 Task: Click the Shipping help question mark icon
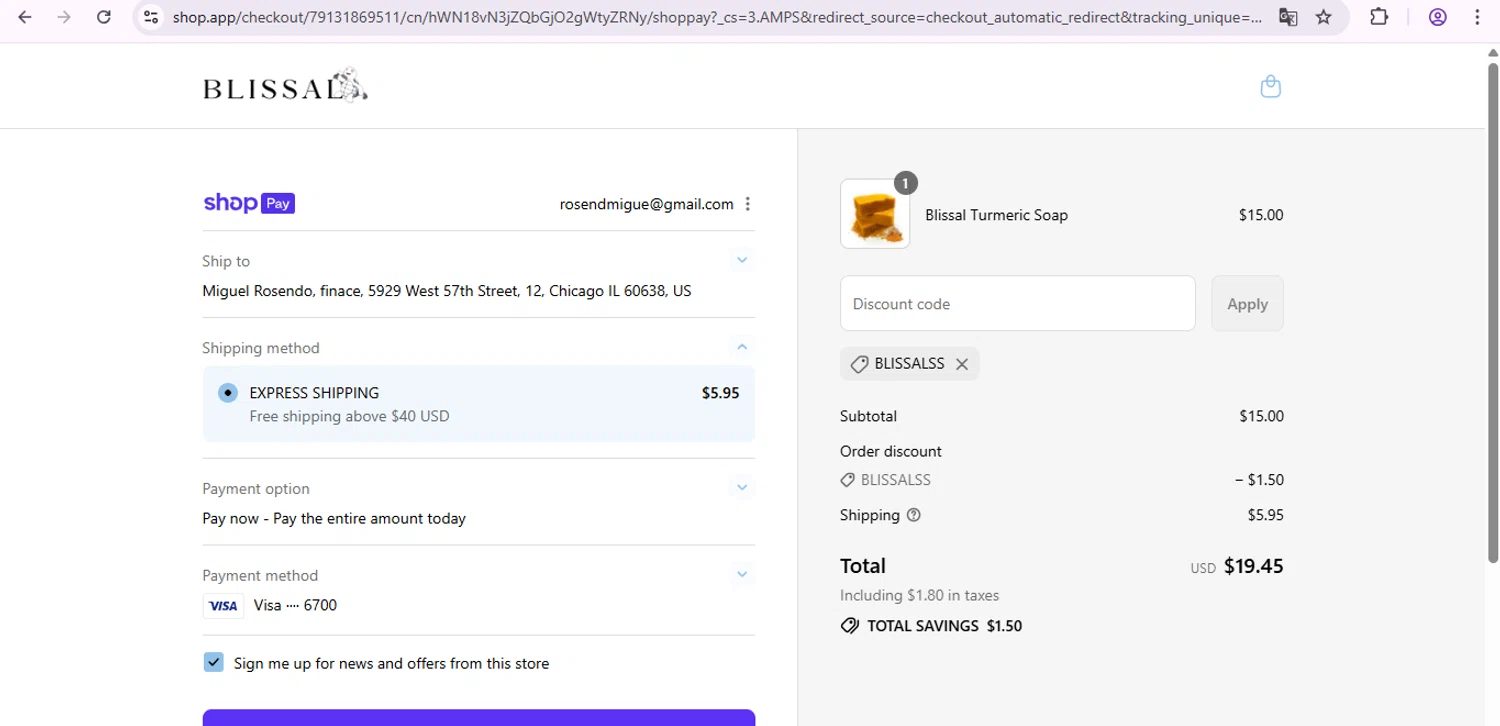coord(913,516)
